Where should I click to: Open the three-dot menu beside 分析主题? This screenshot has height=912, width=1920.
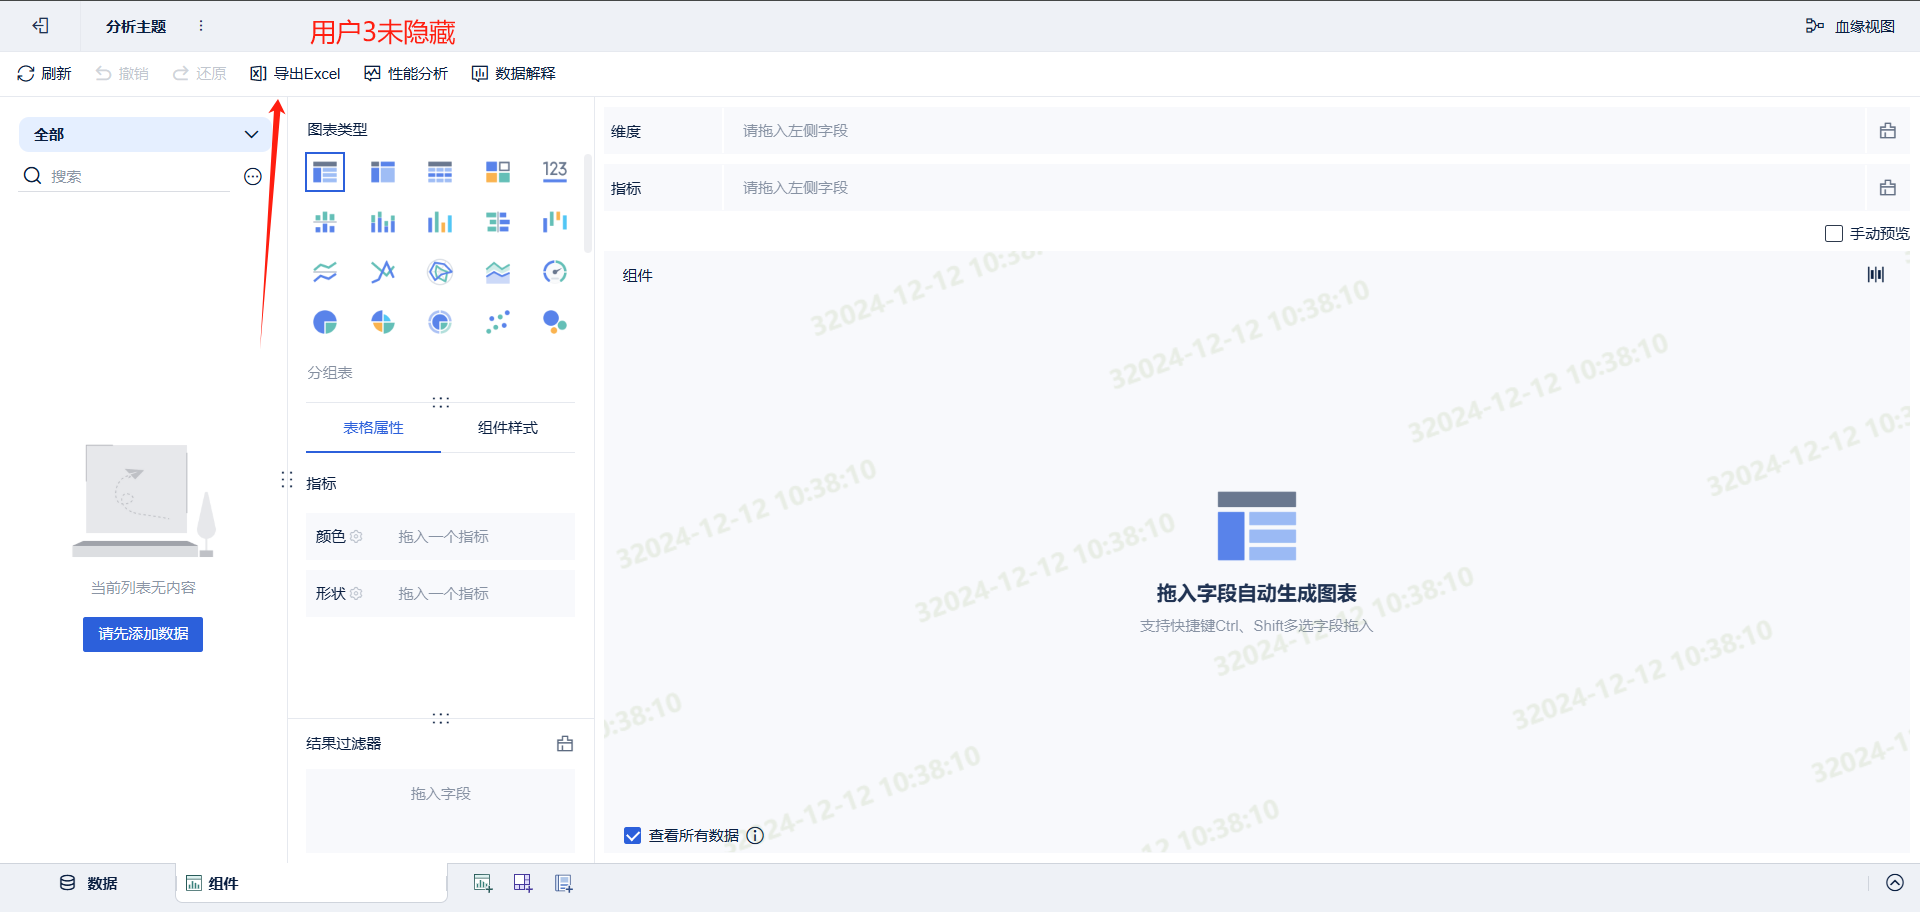click(201, 26)
